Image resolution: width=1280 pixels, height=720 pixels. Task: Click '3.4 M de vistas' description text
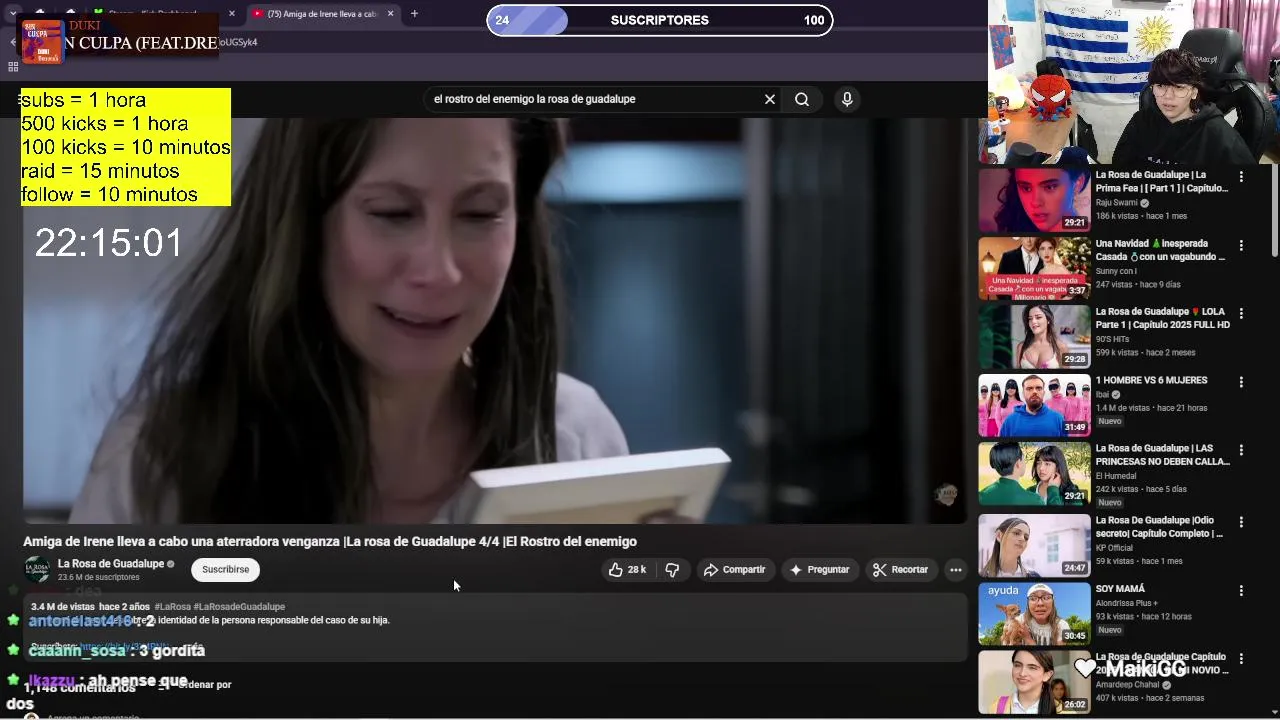63,606
